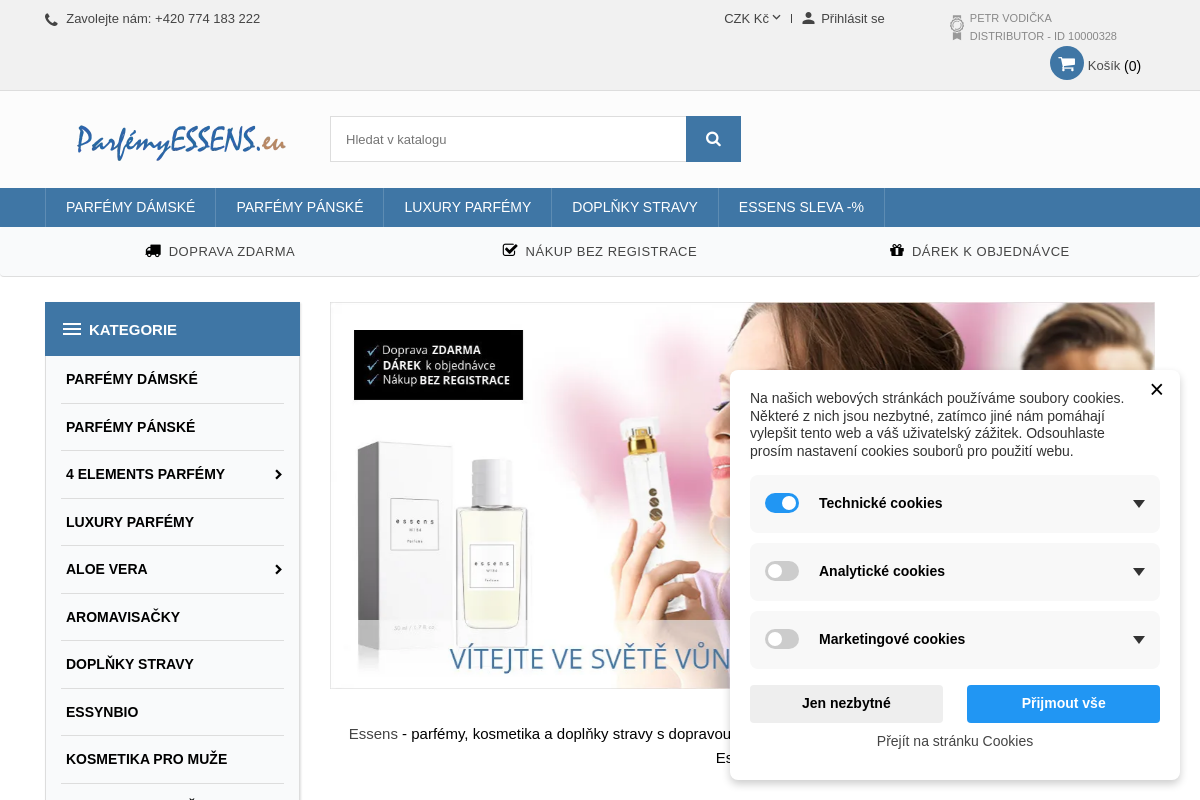
Task: Toggle the Technické cookies switch
Action: coord(782,503)
